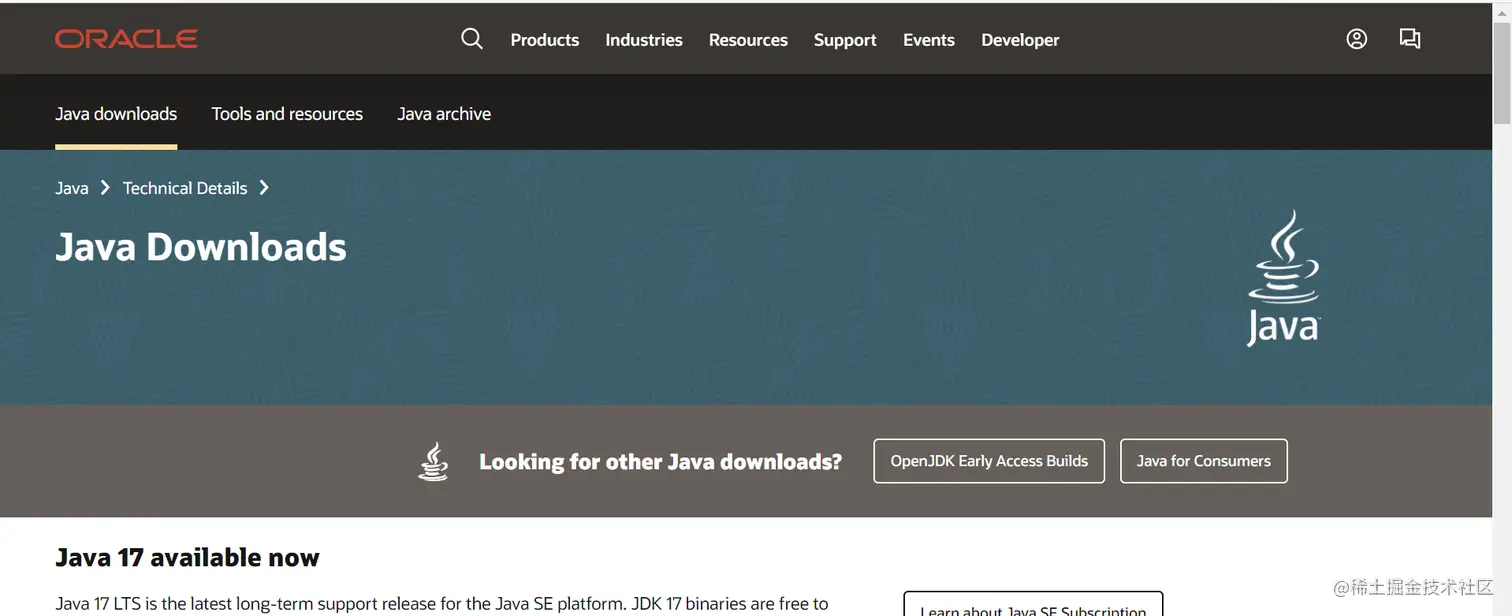This screenshot has width=1512, height=616.
Task: Open the Support menu
Action: (x=845, y=40)
